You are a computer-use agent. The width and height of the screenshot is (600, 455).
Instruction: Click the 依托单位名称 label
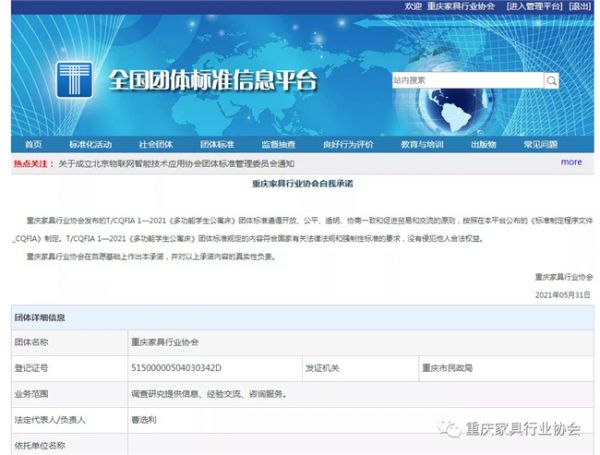coord(40,445)
